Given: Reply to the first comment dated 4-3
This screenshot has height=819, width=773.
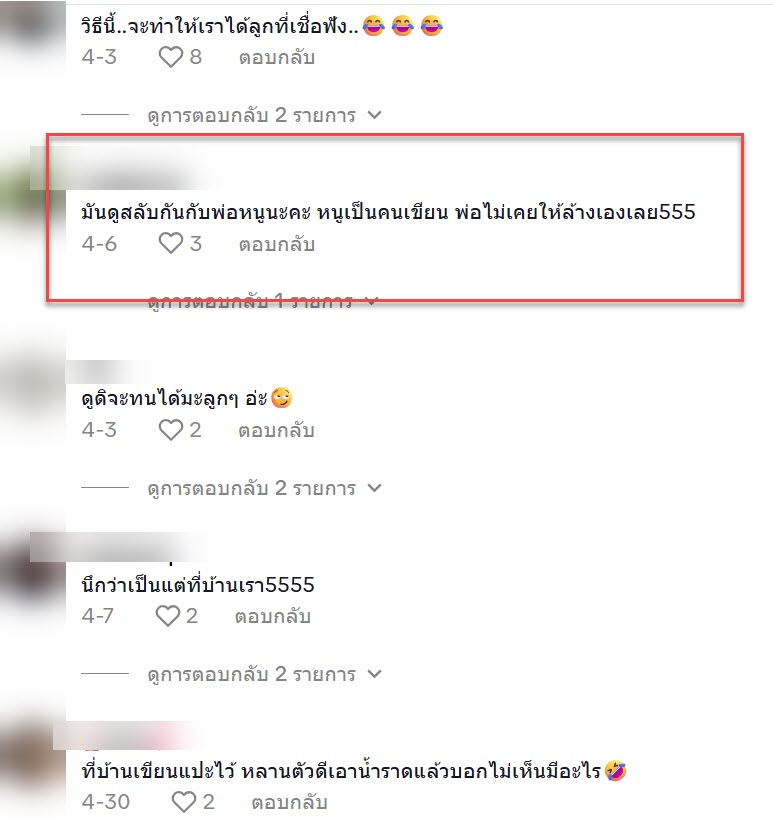Looking at the screenshot, I should (x=277, y=57).
